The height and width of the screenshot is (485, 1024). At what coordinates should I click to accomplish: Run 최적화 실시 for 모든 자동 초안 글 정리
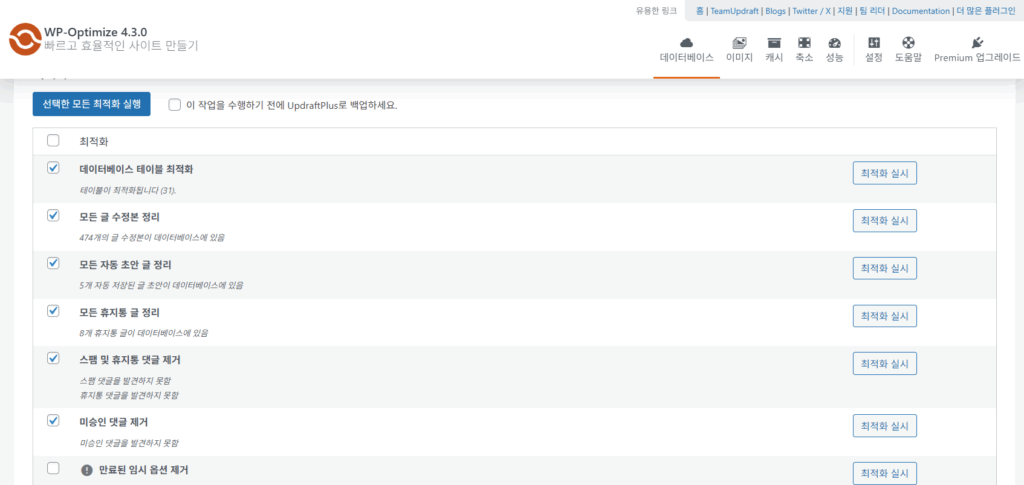(x=885, y=268)
